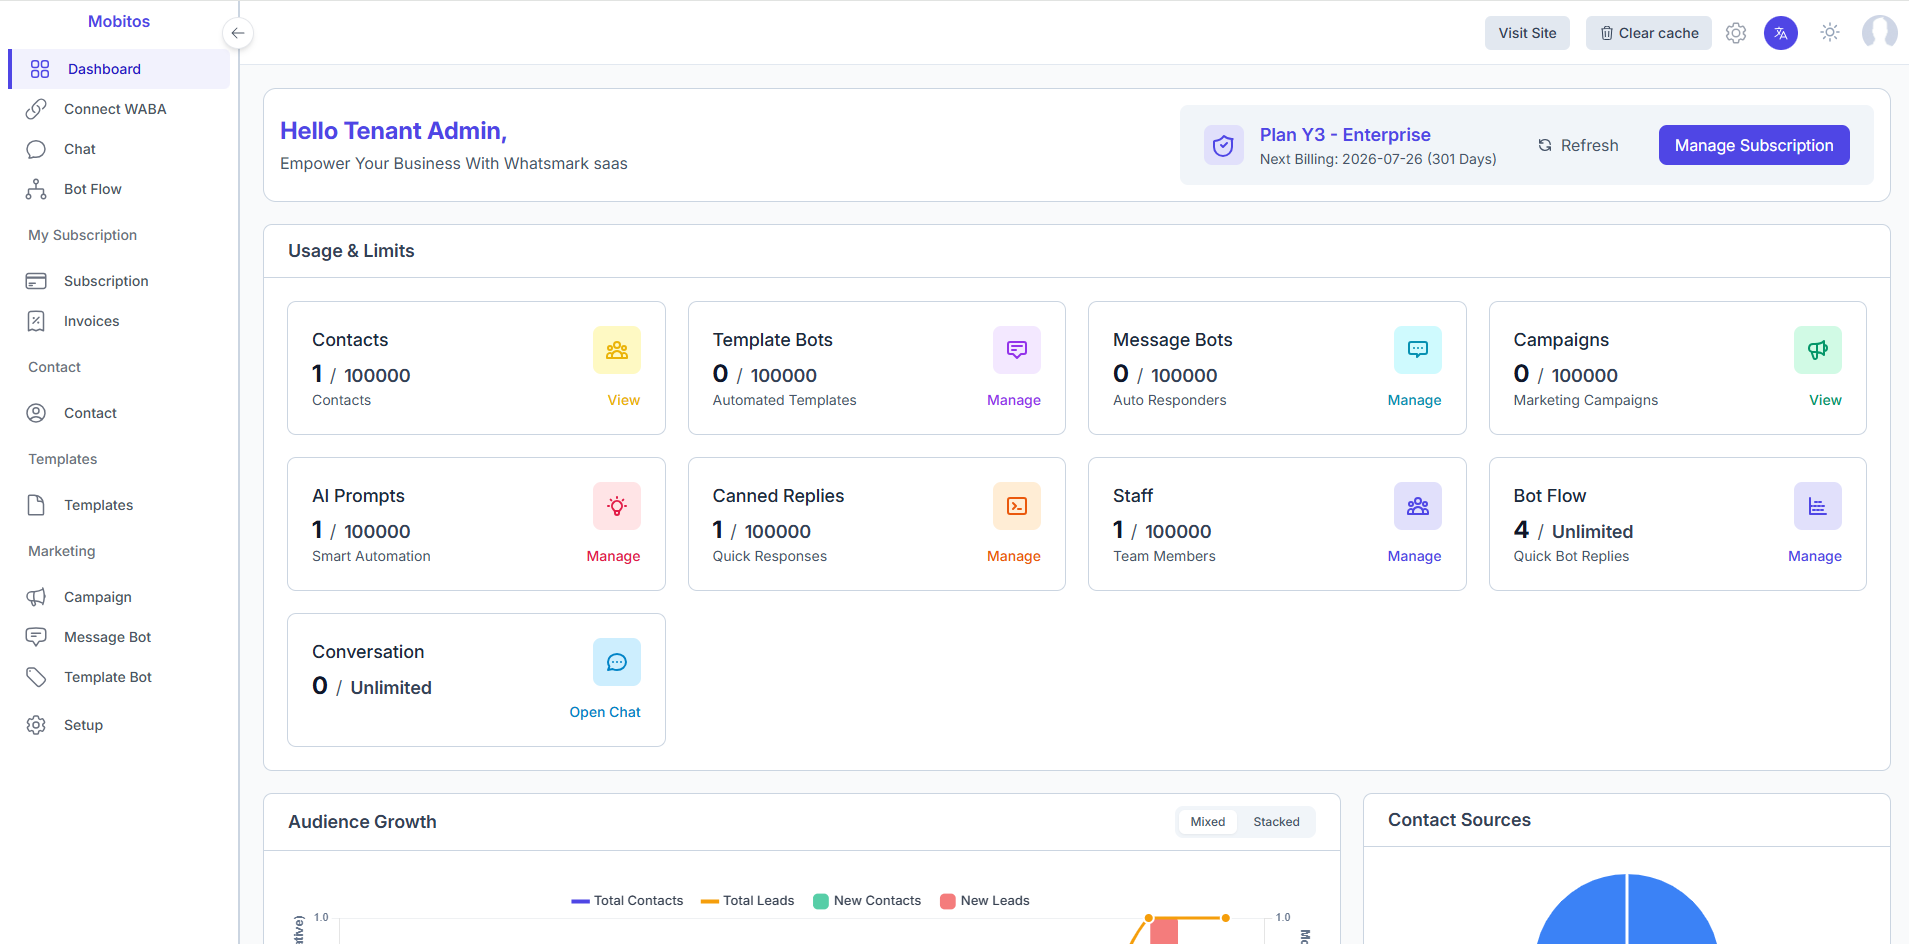This screenshot has height=944, width=1909.
Task: Select the Dashboard menu item
Action: click(104, 68)
